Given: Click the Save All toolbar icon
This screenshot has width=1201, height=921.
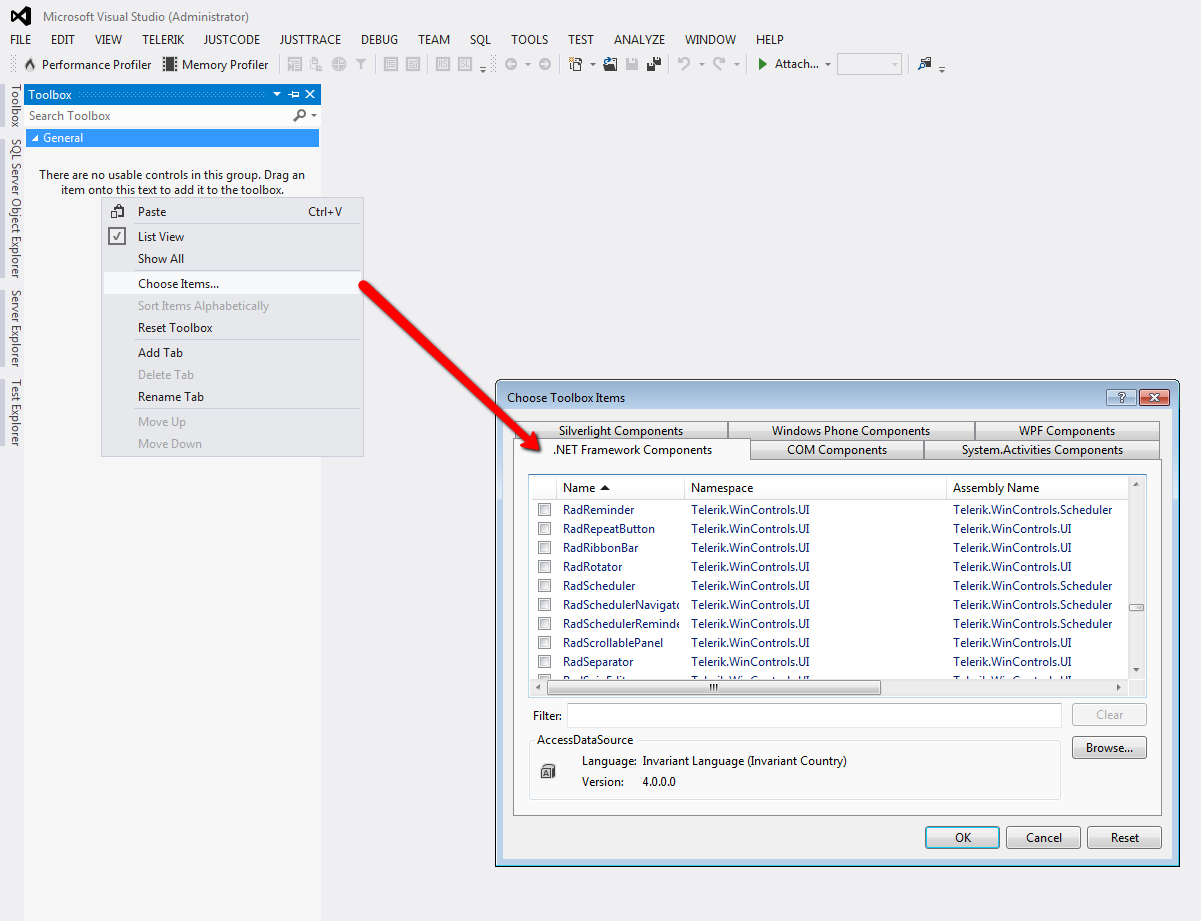Looking at the screenshot, I should 655,63.
